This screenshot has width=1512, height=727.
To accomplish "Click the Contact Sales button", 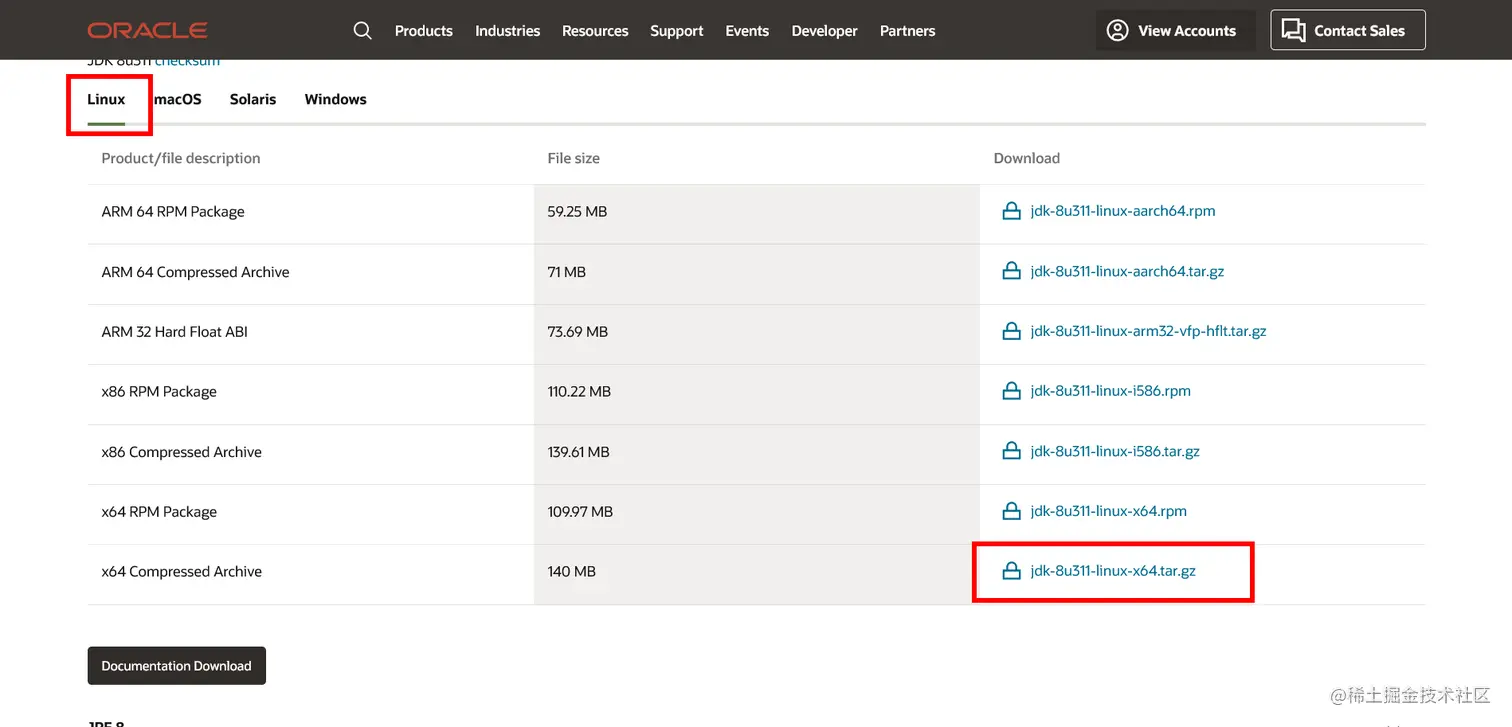I will click(x=1348, y=30).
